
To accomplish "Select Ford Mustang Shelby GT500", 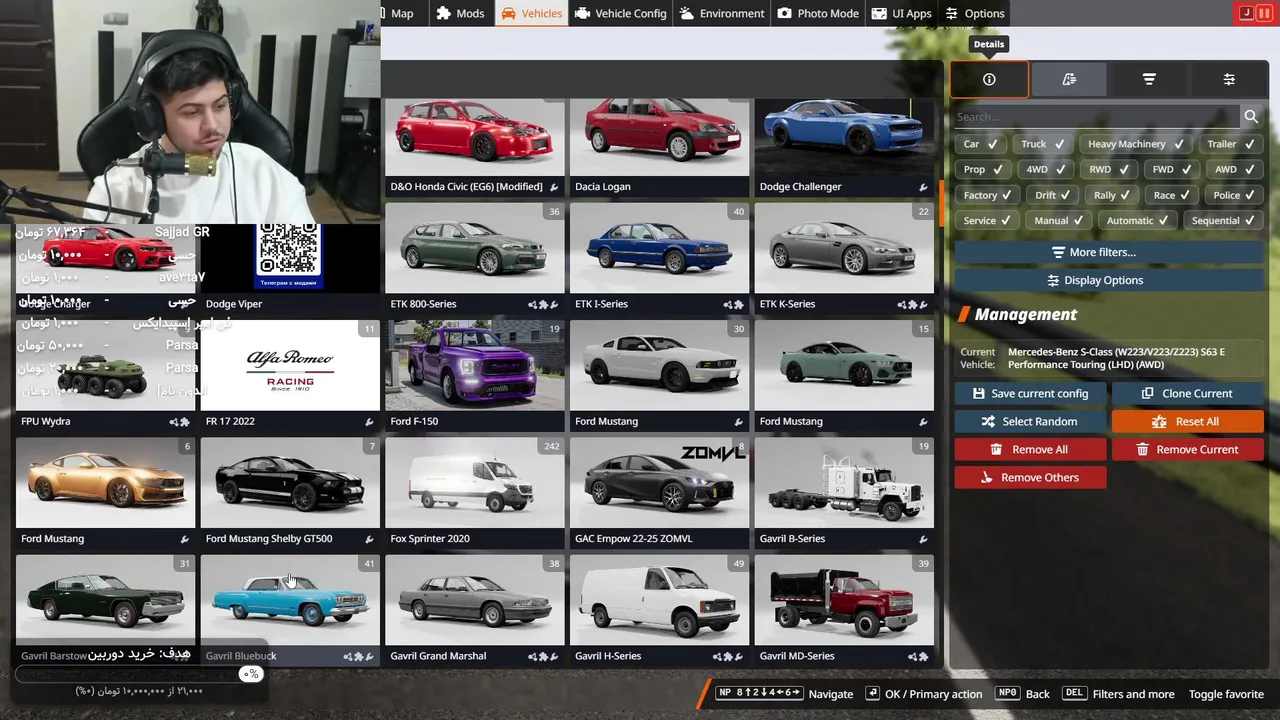I will click(x=290, y=492).
